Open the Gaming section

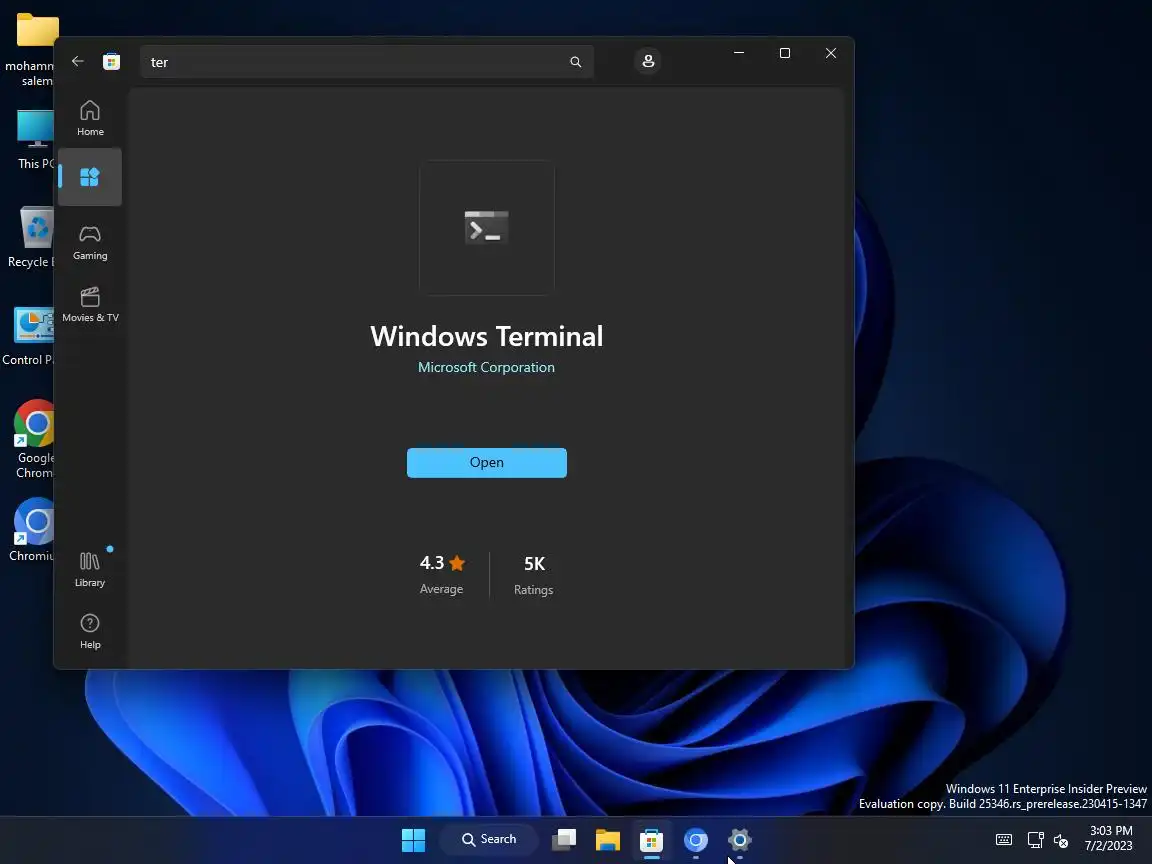click(90, 242)
